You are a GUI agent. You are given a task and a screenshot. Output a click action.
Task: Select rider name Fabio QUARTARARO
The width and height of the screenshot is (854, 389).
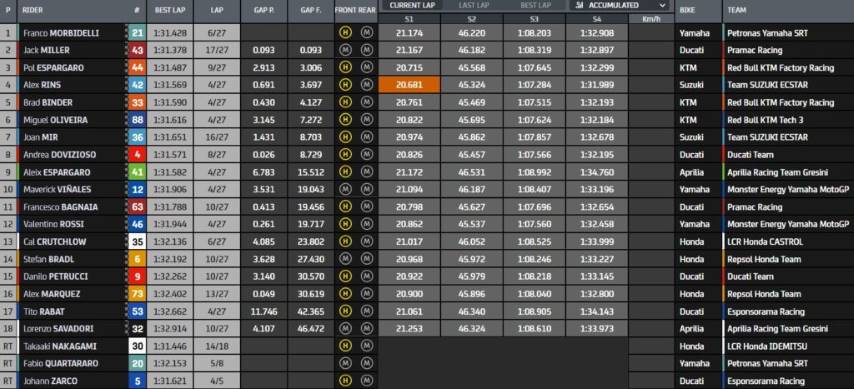click(x=60, y=363)
